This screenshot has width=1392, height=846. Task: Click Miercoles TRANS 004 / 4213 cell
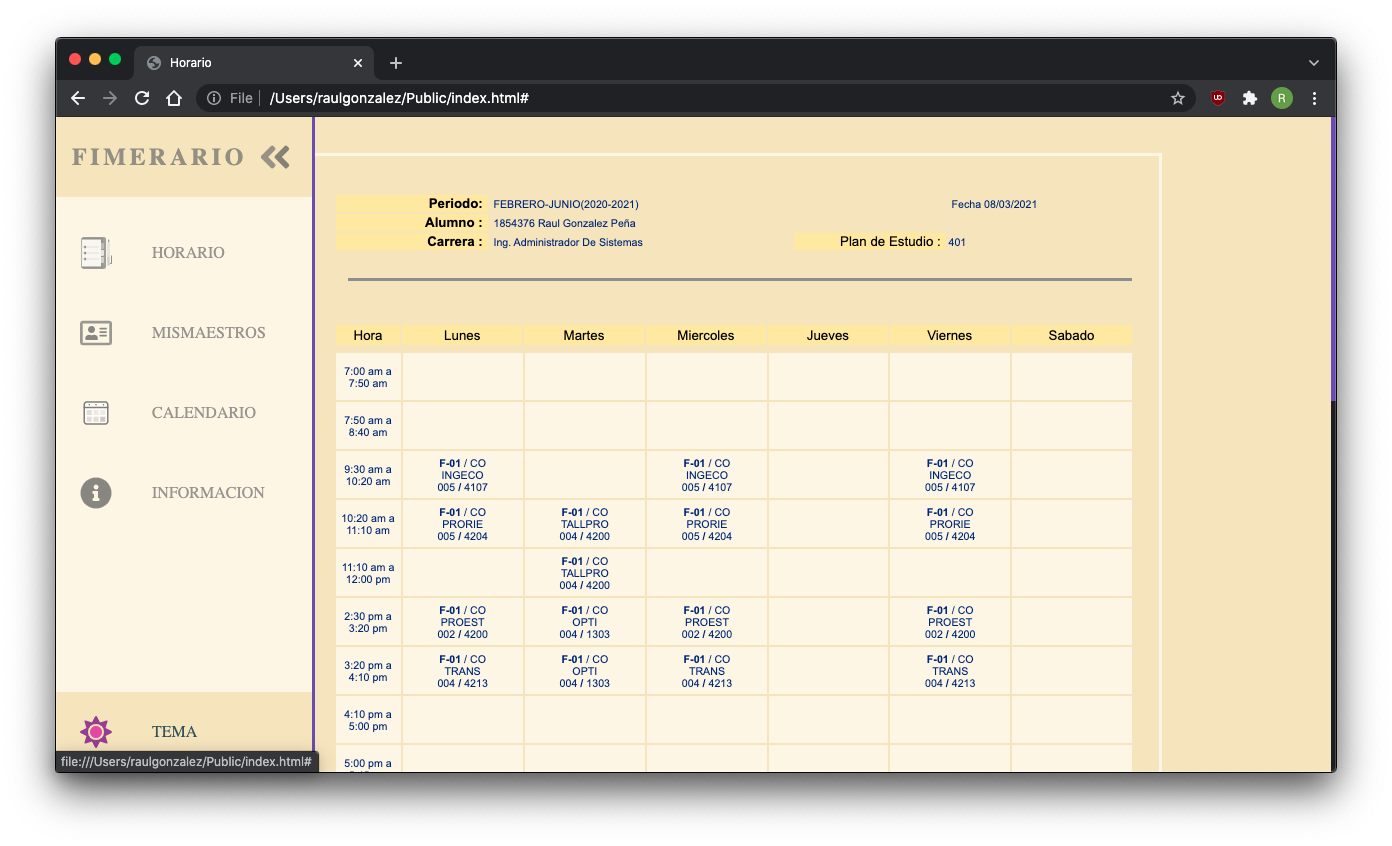tap(706, 671)
